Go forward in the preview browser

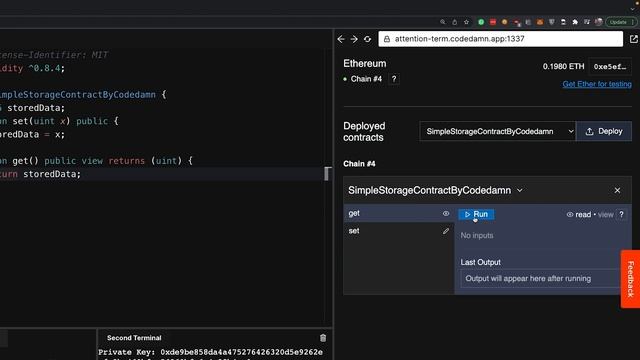[x=354, y=39]
